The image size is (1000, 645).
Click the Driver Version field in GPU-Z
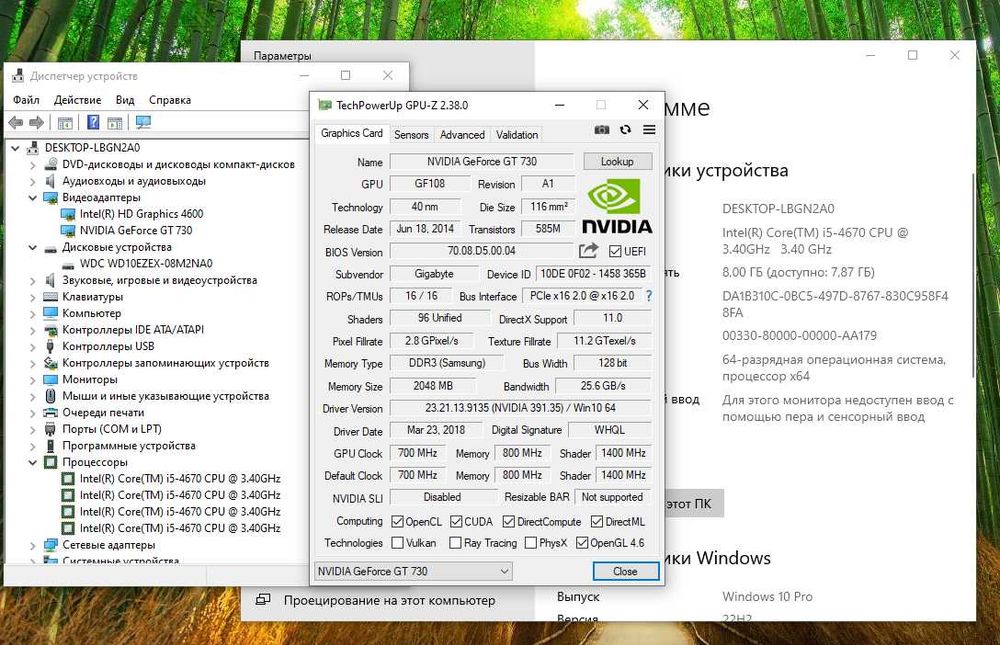click(520, 408)
